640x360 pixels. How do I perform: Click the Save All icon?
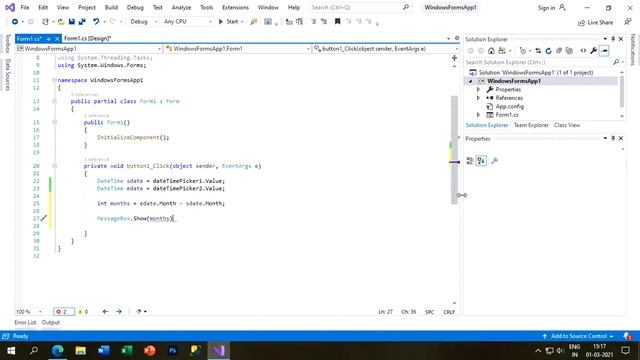82,22
